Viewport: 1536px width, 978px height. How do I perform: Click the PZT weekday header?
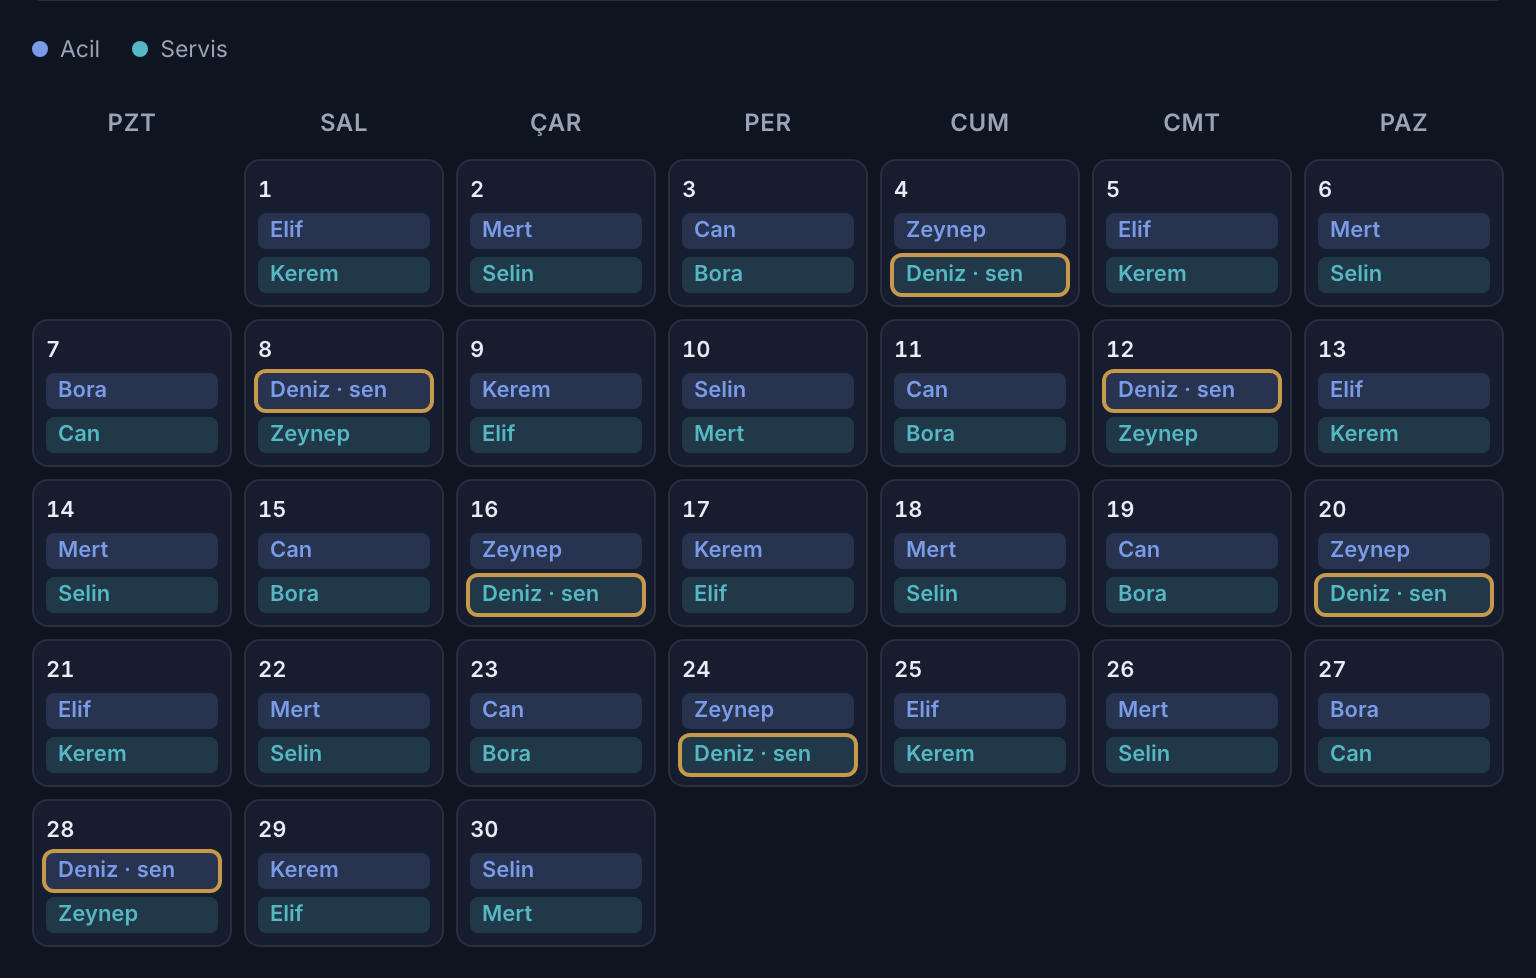132,123
